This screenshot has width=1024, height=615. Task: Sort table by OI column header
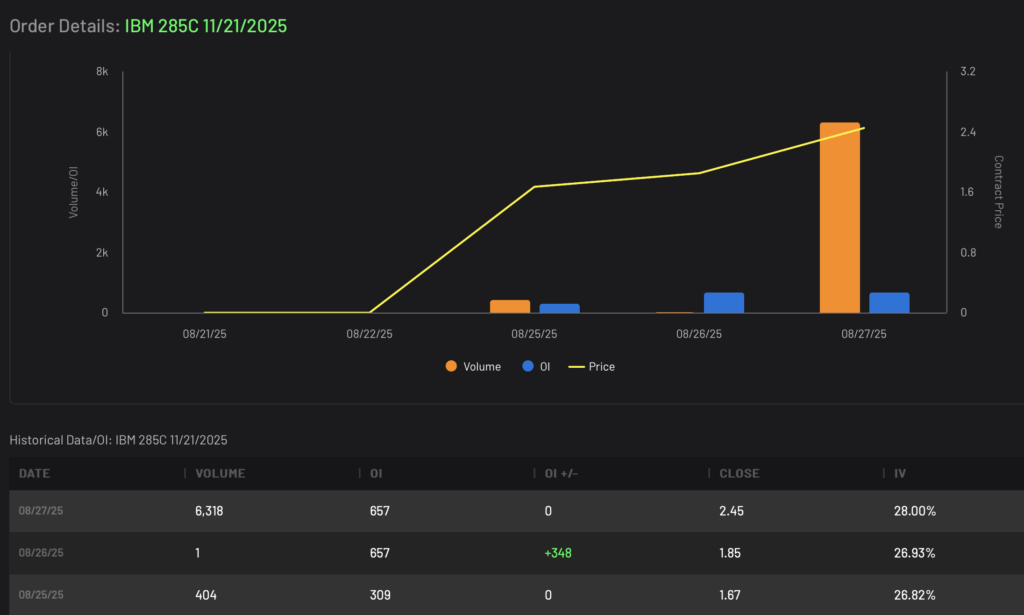(x=376, y=473)
